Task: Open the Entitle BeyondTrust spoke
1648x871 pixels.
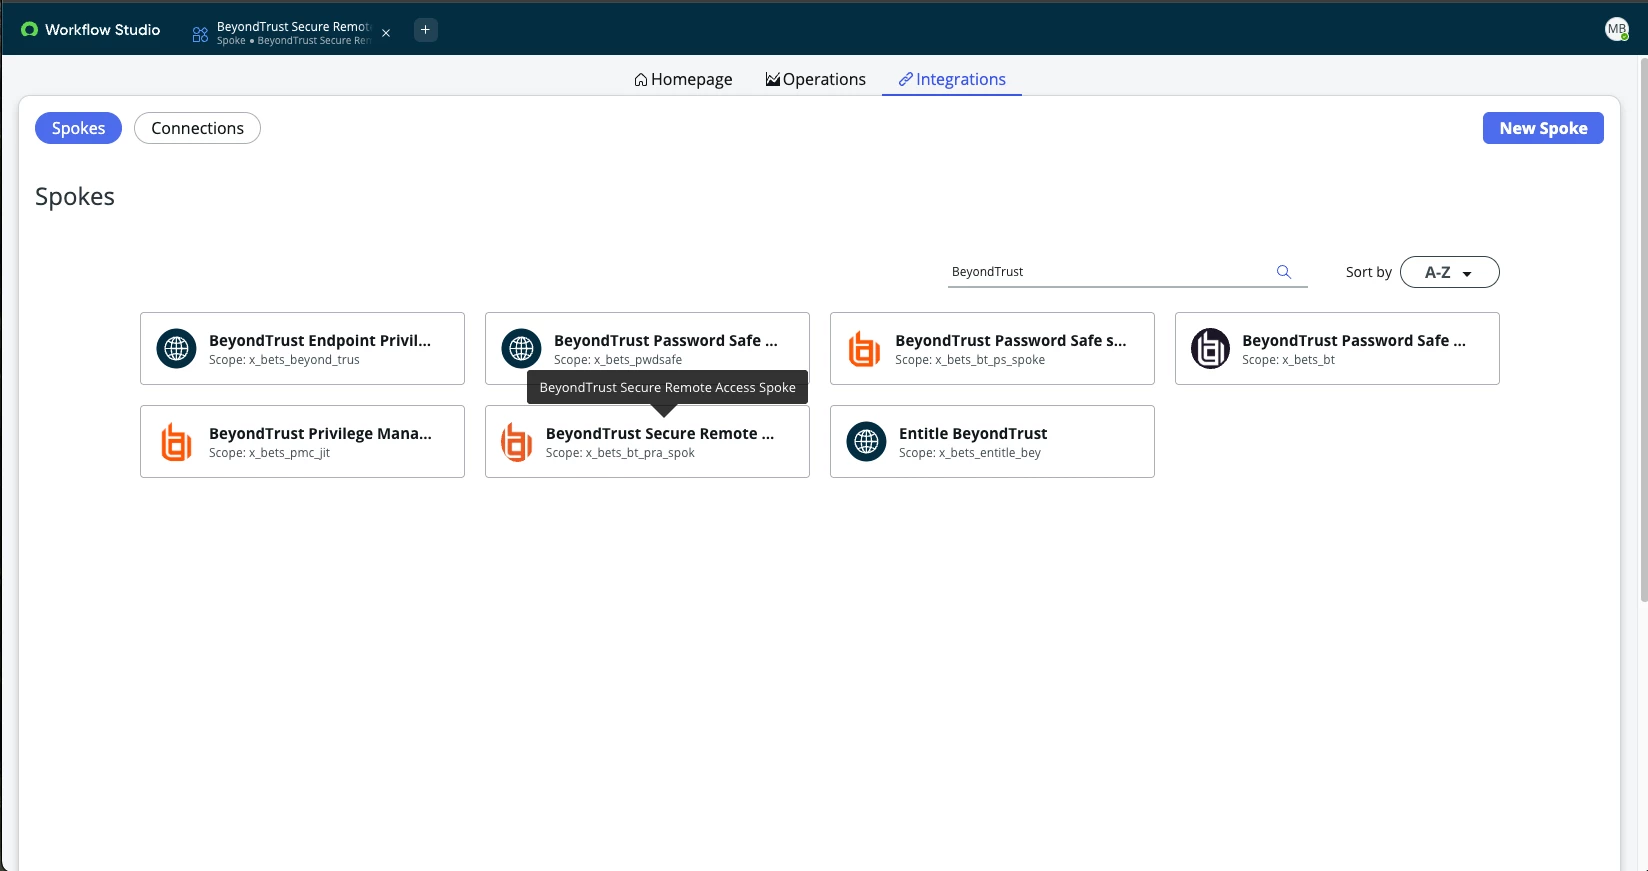Action: click(x=992, y=442)
